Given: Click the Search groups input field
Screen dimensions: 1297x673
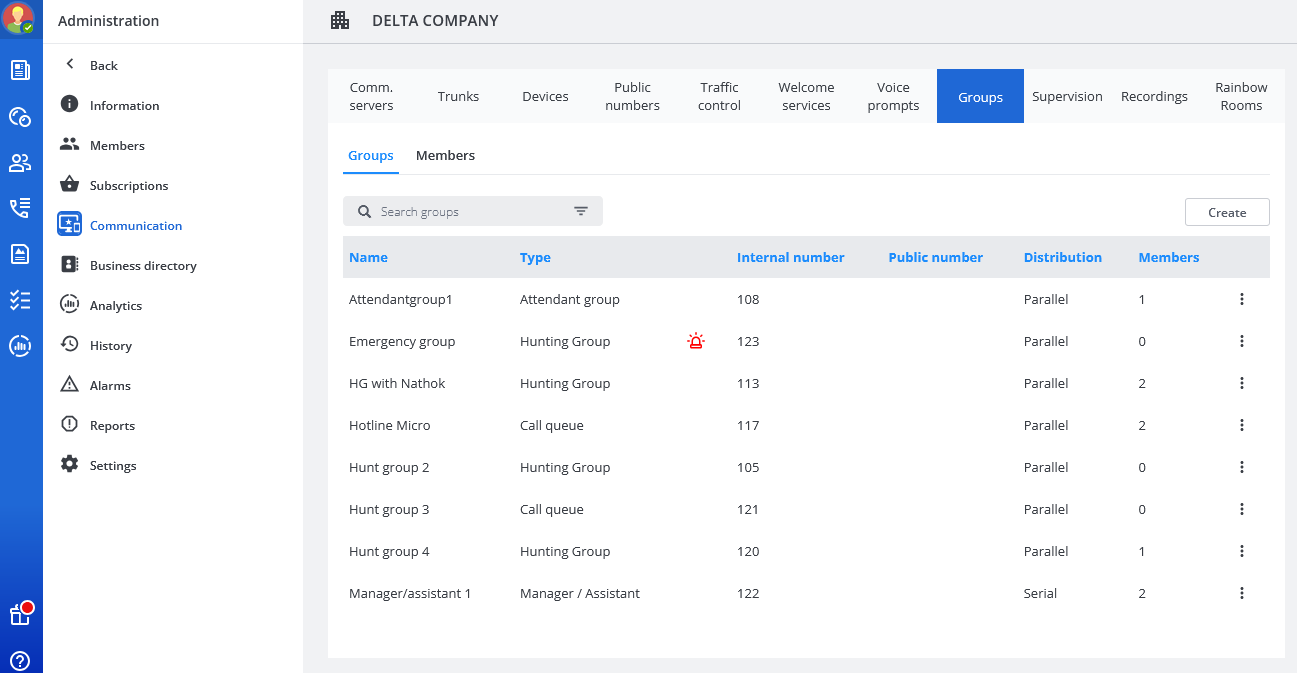Looking at the screenshot, I should [x=470, y=212].
